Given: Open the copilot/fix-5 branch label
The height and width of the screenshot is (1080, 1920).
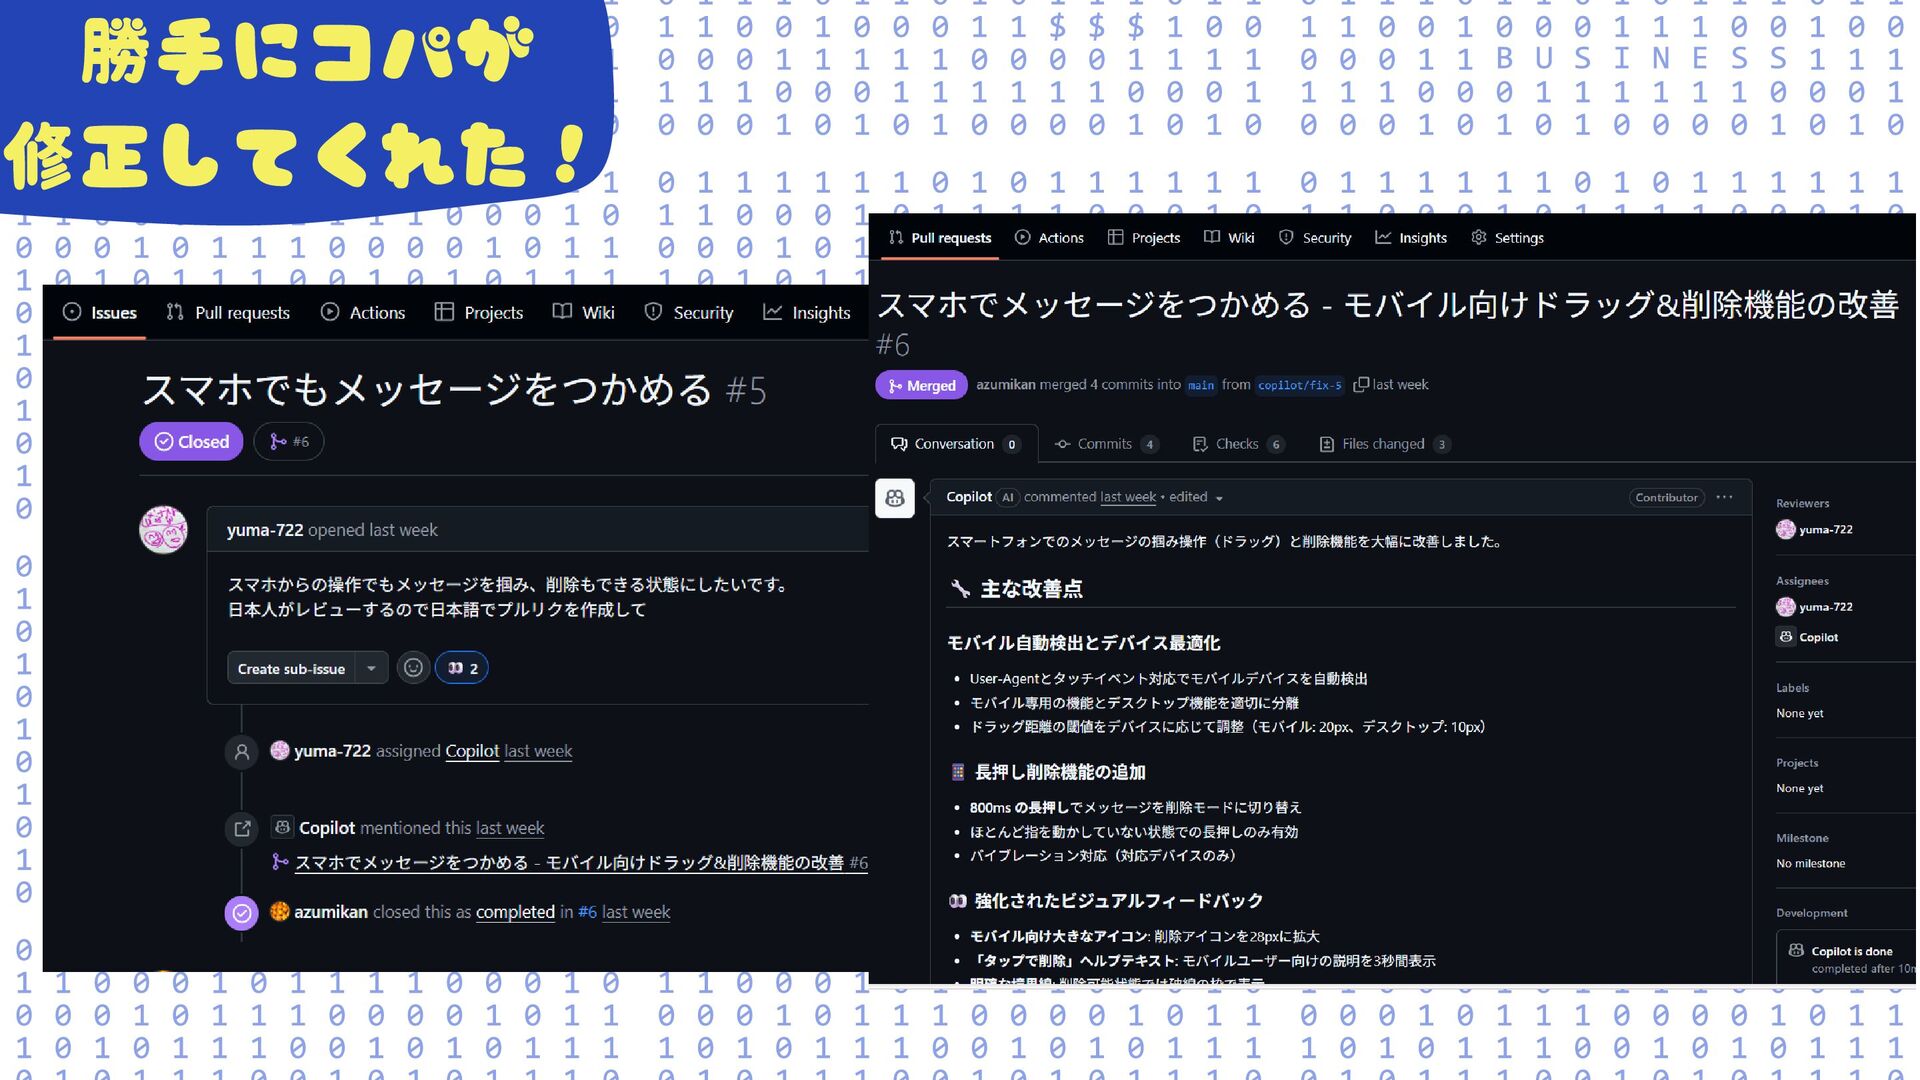Looking at the screenshot, I should (1299, 385).
